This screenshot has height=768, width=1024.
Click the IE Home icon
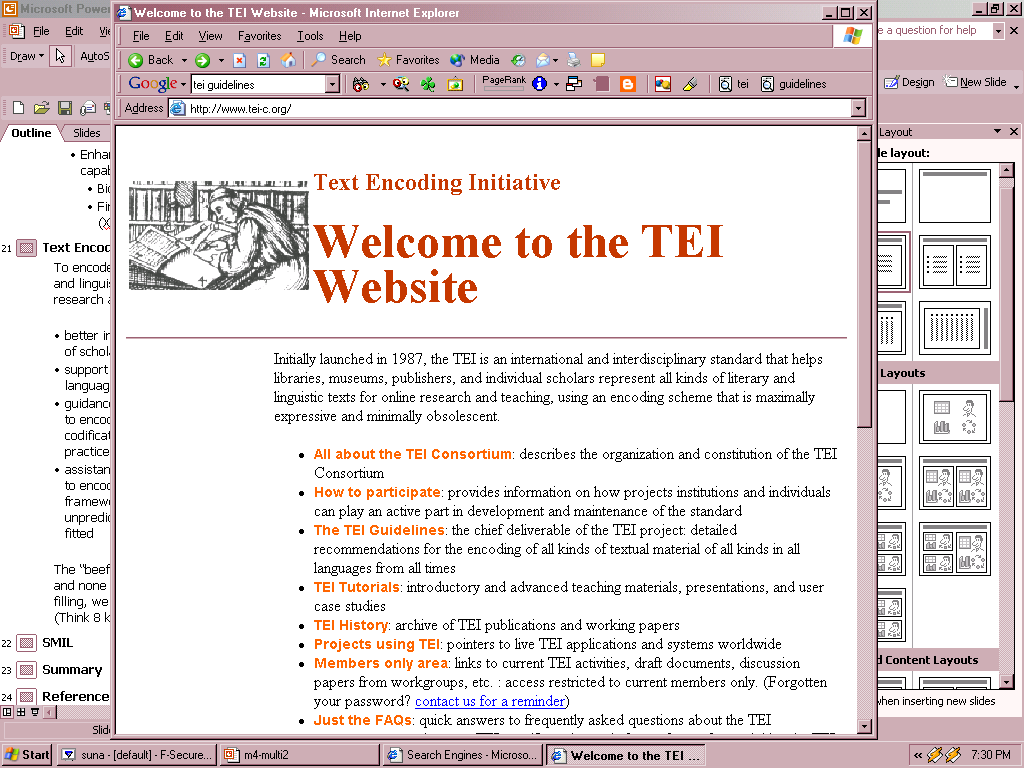pyautogui.click(x=288, y=60)
